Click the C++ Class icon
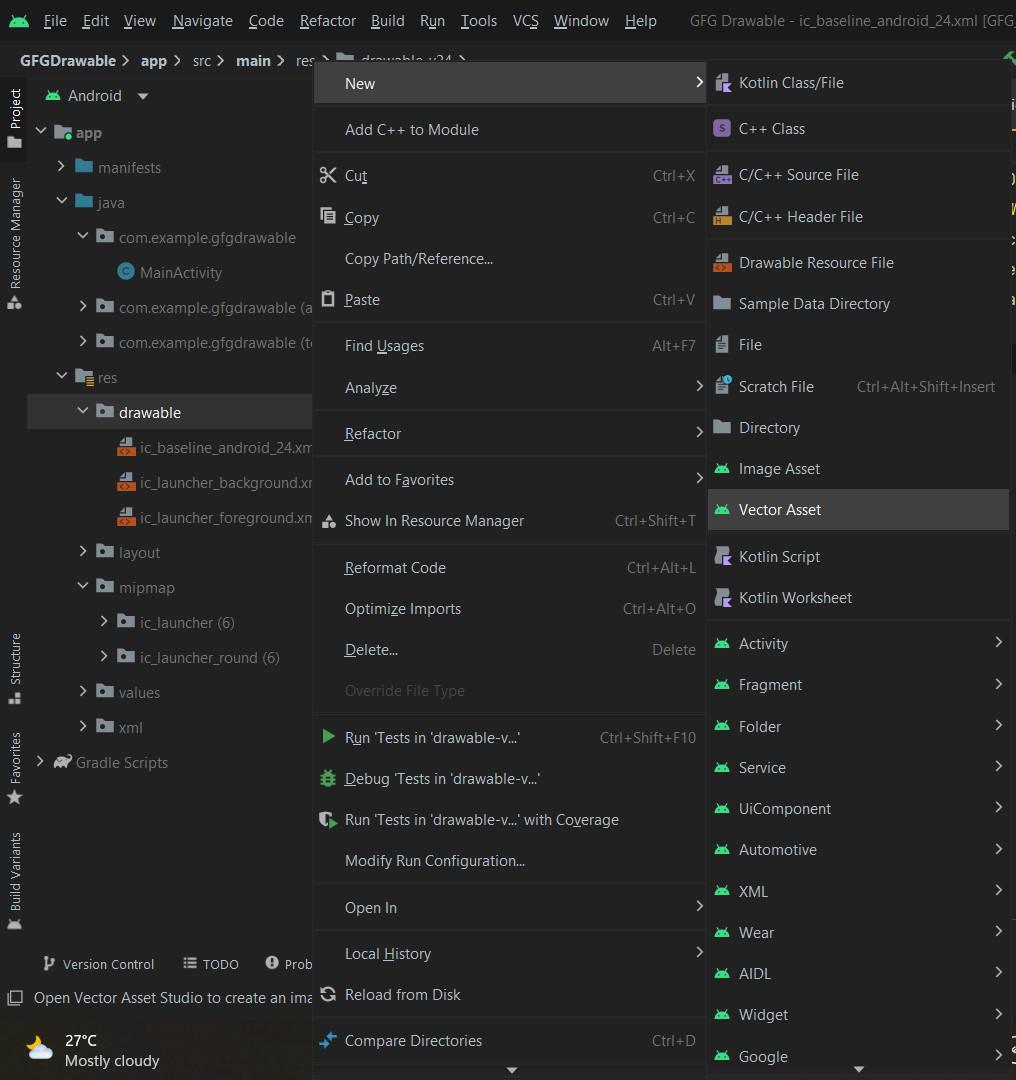This screenshot has height=1080, width=1016. point(722,128)
